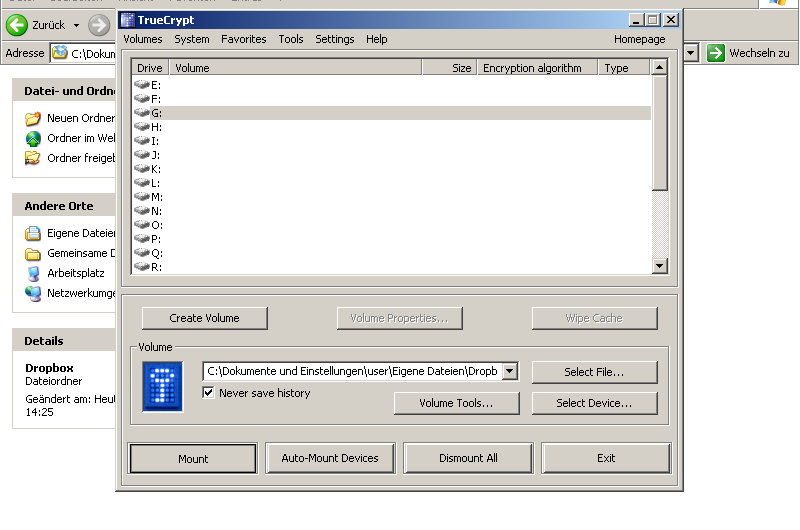Select drive F: slot in TrueCrypt list
Viewport: 800px width, 530px height.
pos(392,98)
